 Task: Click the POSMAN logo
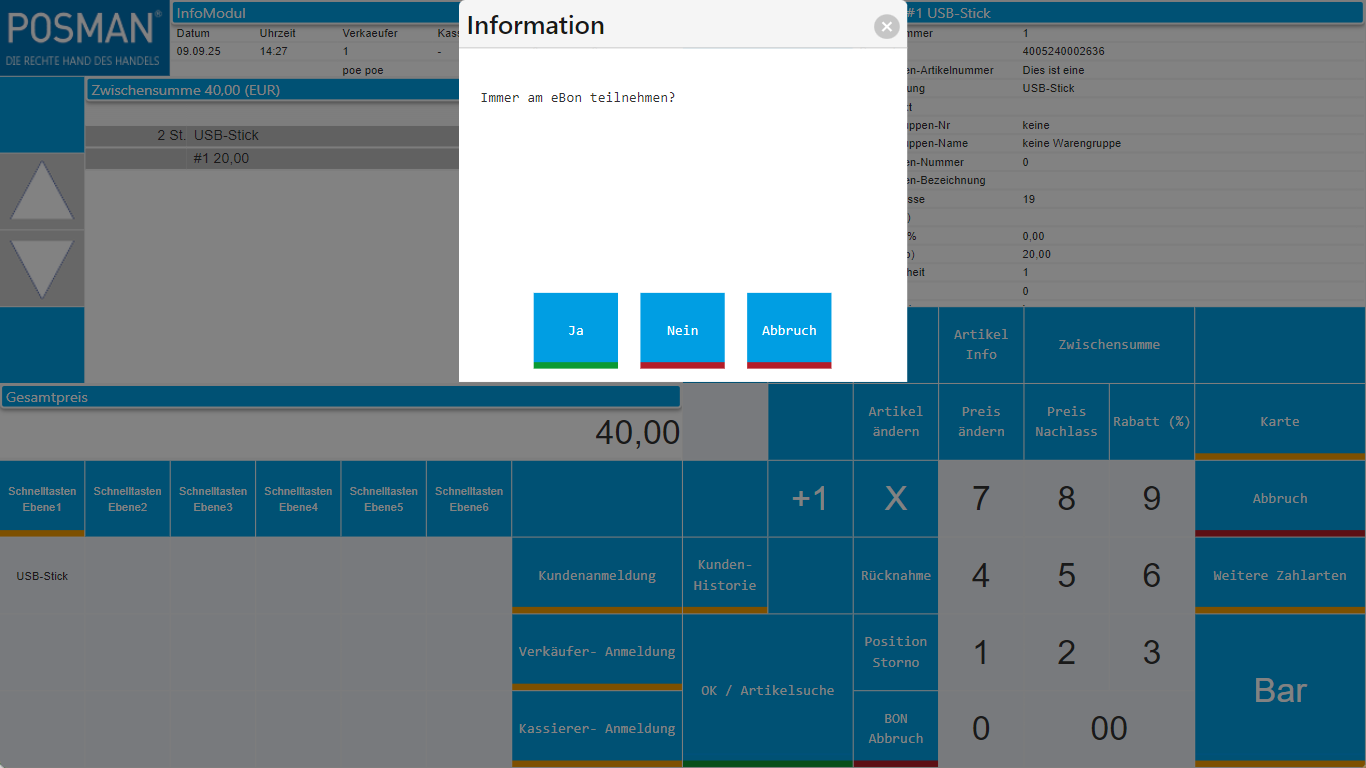click(x=84, y=38)
